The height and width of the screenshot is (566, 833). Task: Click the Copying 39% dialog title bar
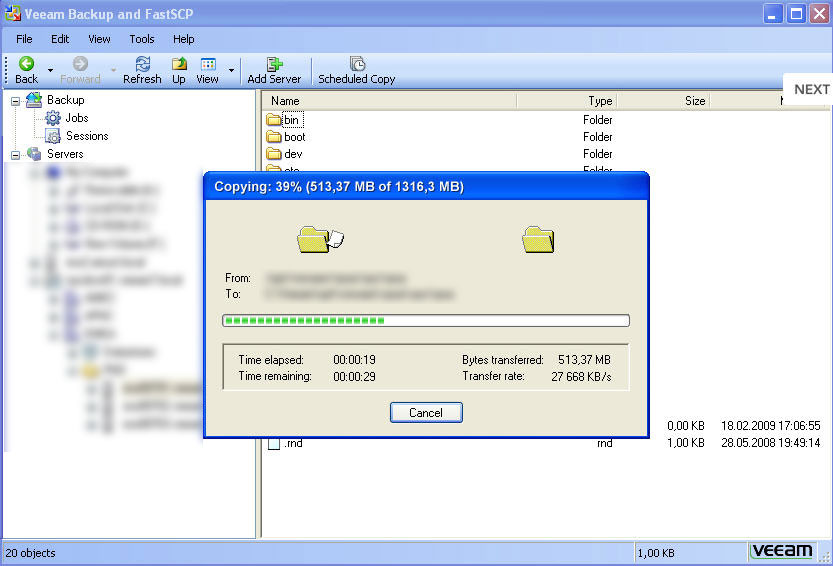pyautogui.click(x=426, y=187)
